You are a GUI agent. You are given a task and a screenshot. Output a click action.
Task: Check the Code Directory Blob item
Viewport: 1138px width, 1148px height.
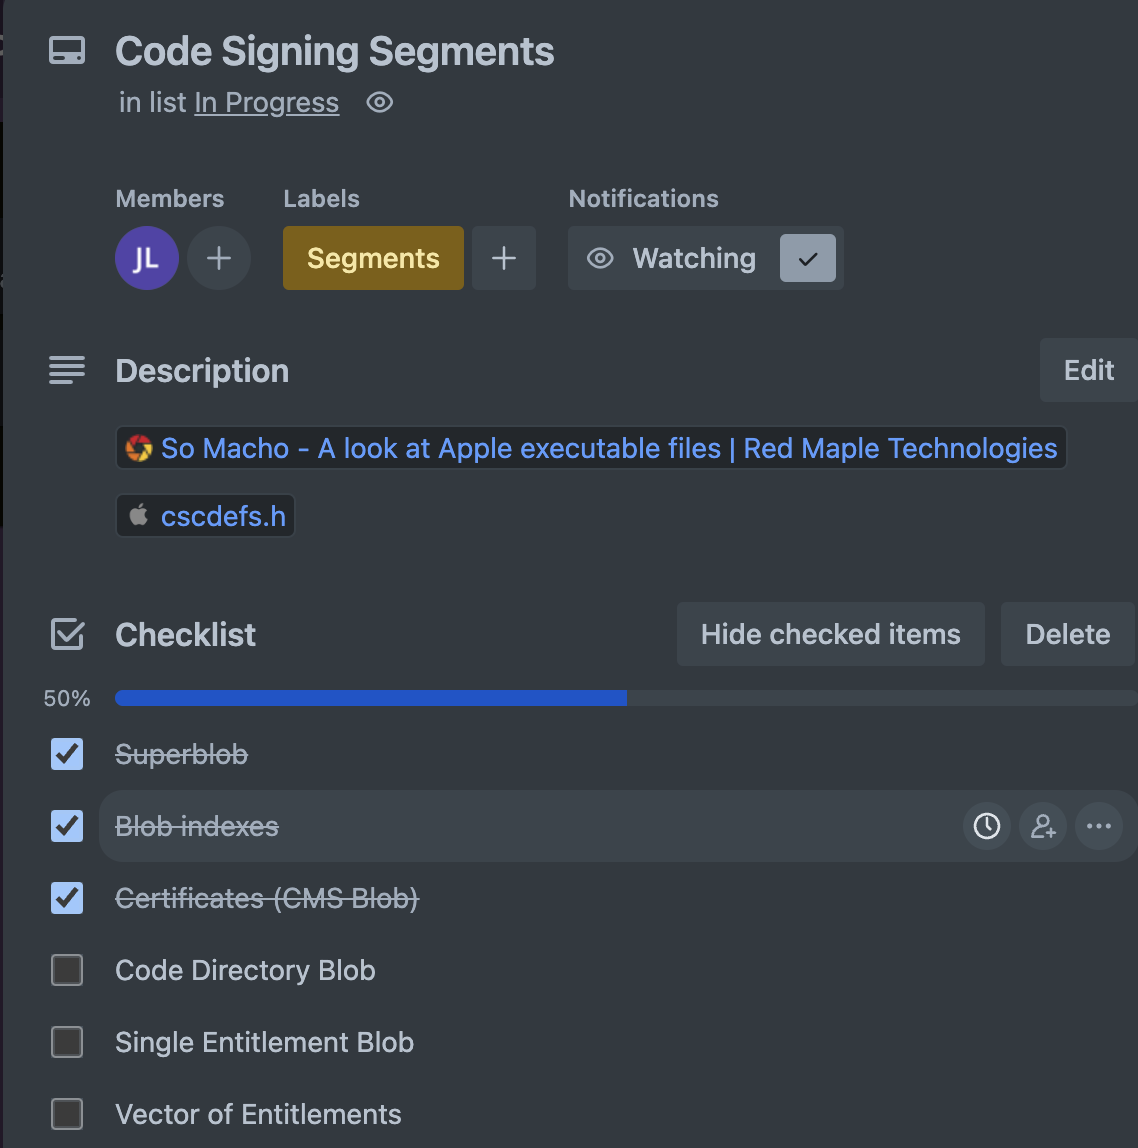coord(66,970)
